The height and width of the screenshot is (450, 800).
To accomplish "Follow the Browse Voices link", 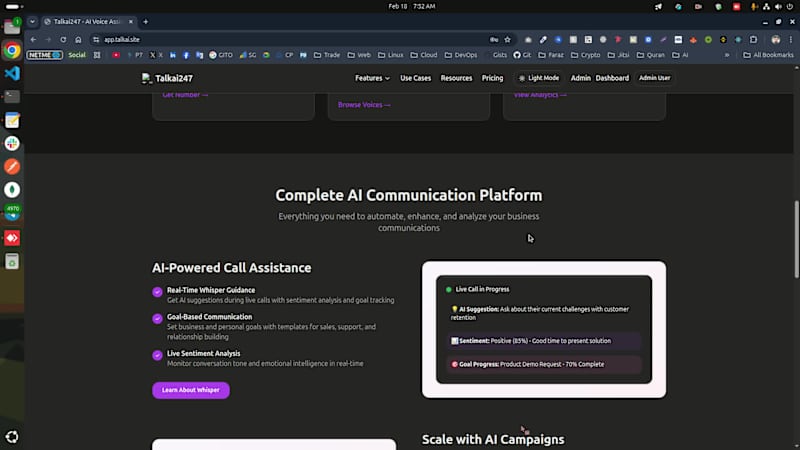I will point(364,105).
